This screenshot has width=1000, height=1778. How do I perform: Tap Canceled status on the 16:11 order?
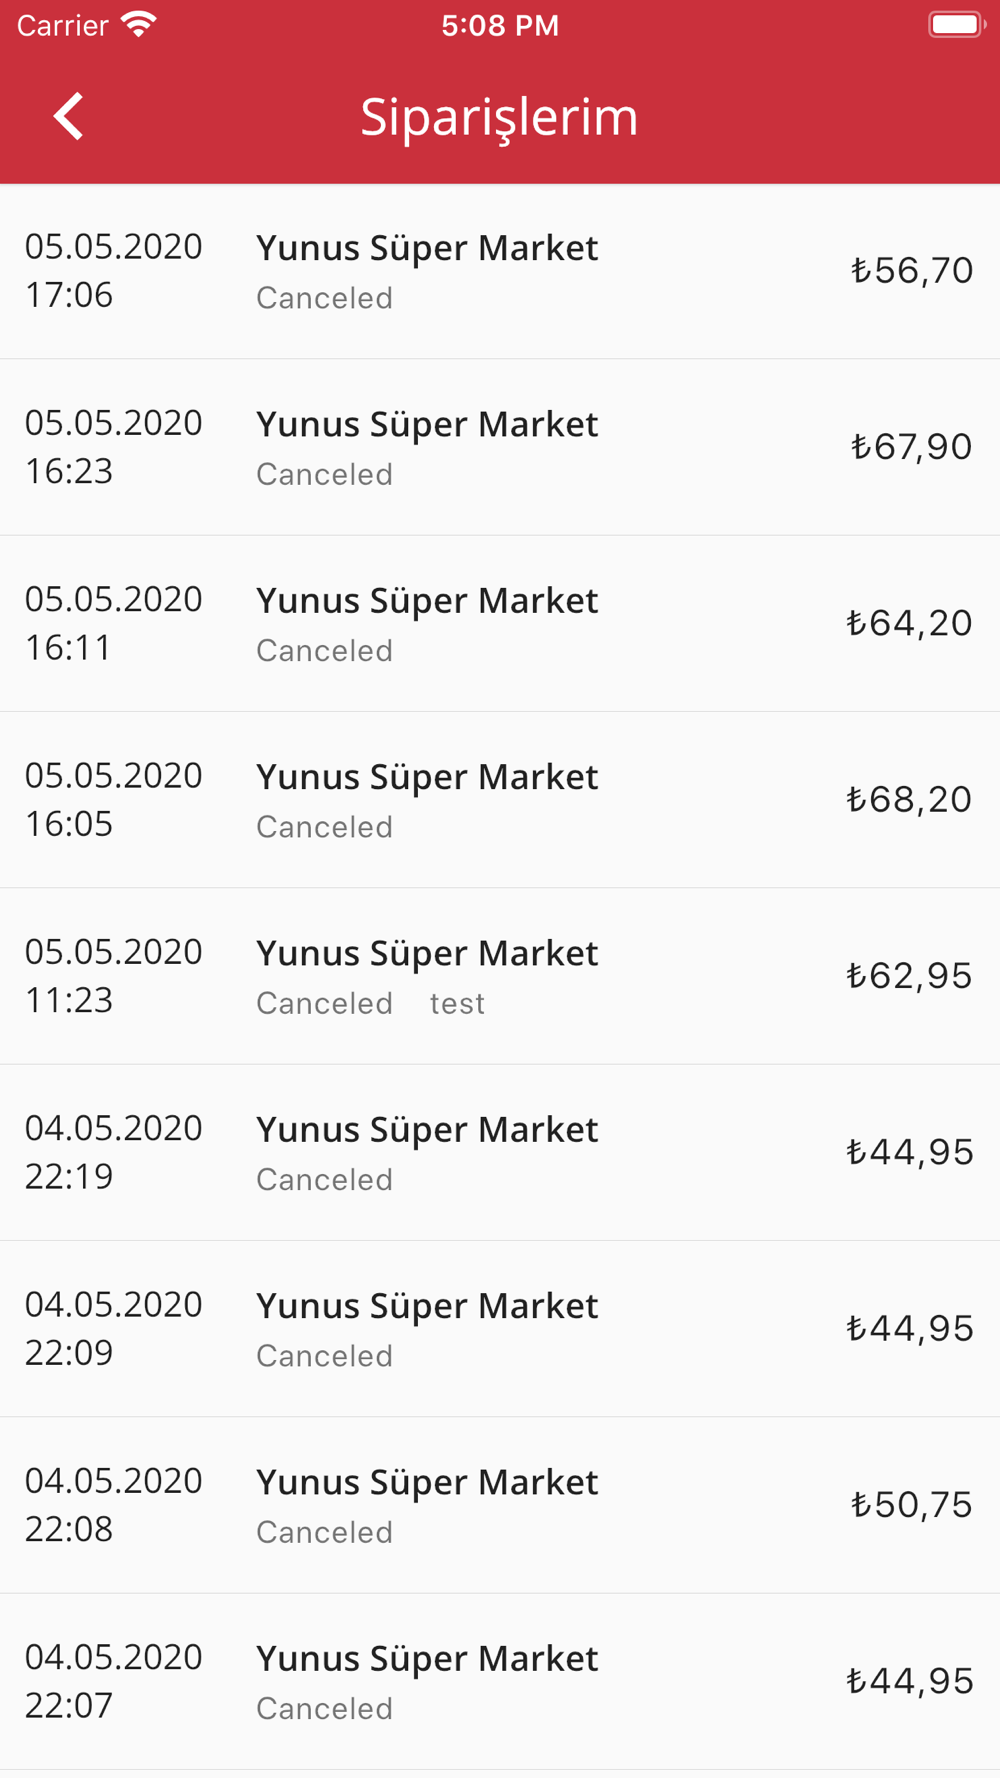(x=324, y=650)
